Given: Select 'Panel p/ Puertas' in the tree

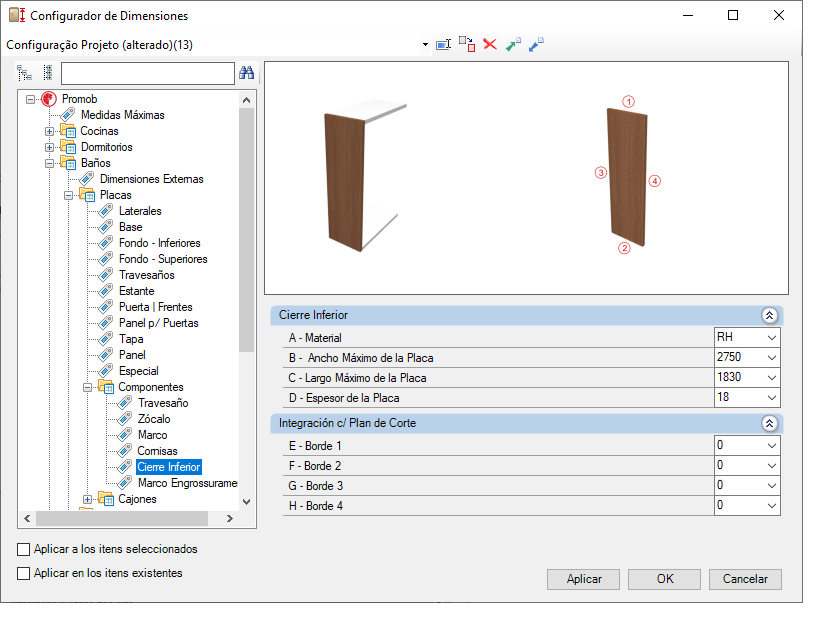Looking at the screenshot, I should (x=158, y=323).
